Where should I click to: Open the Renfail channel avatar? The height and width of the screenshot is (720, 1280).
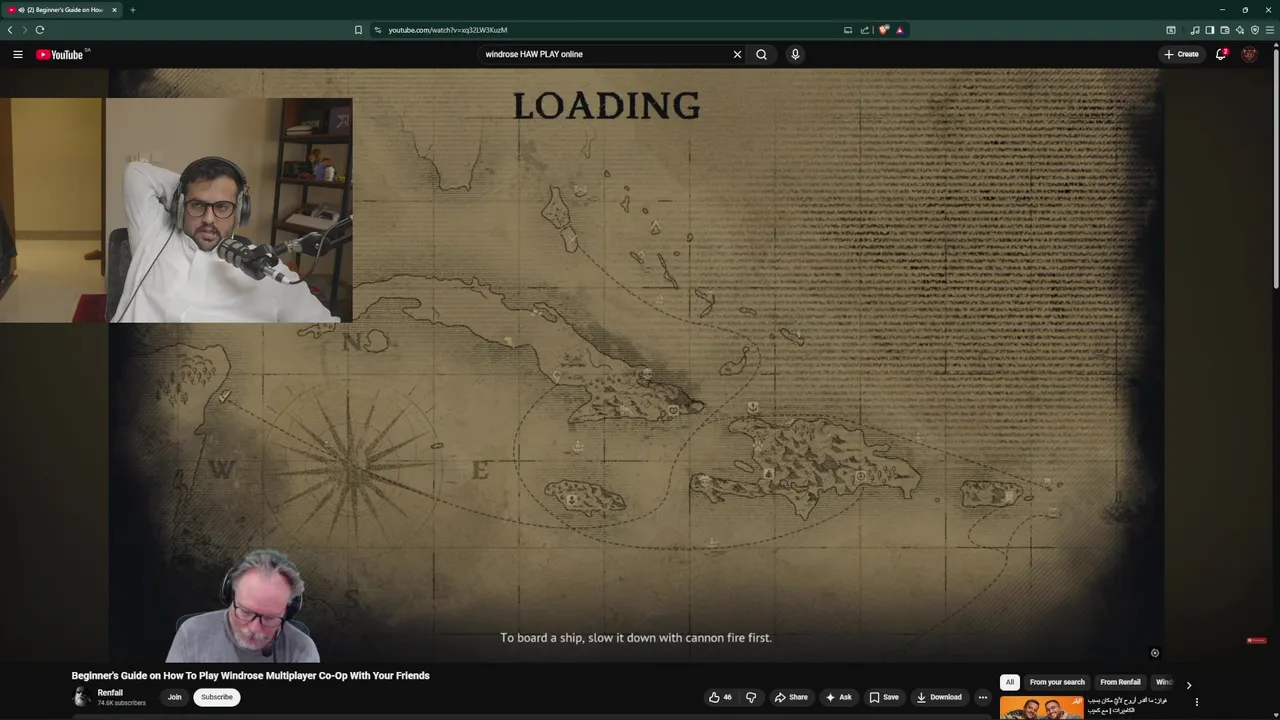pyautogui.click(x=81, y=698)
